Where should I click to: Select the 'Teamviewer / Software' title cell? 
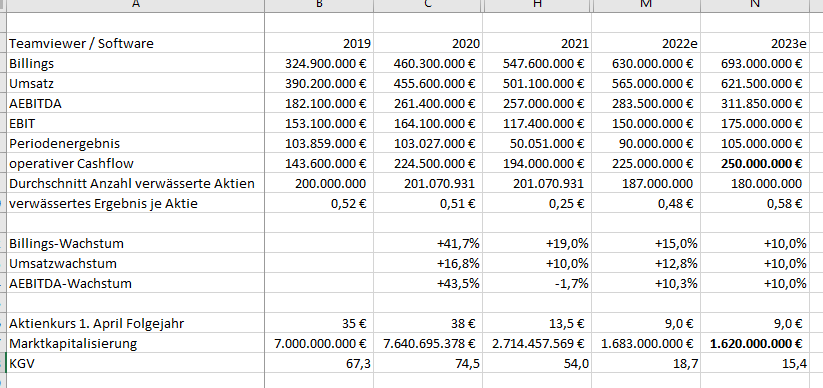(x=135, y=43)
